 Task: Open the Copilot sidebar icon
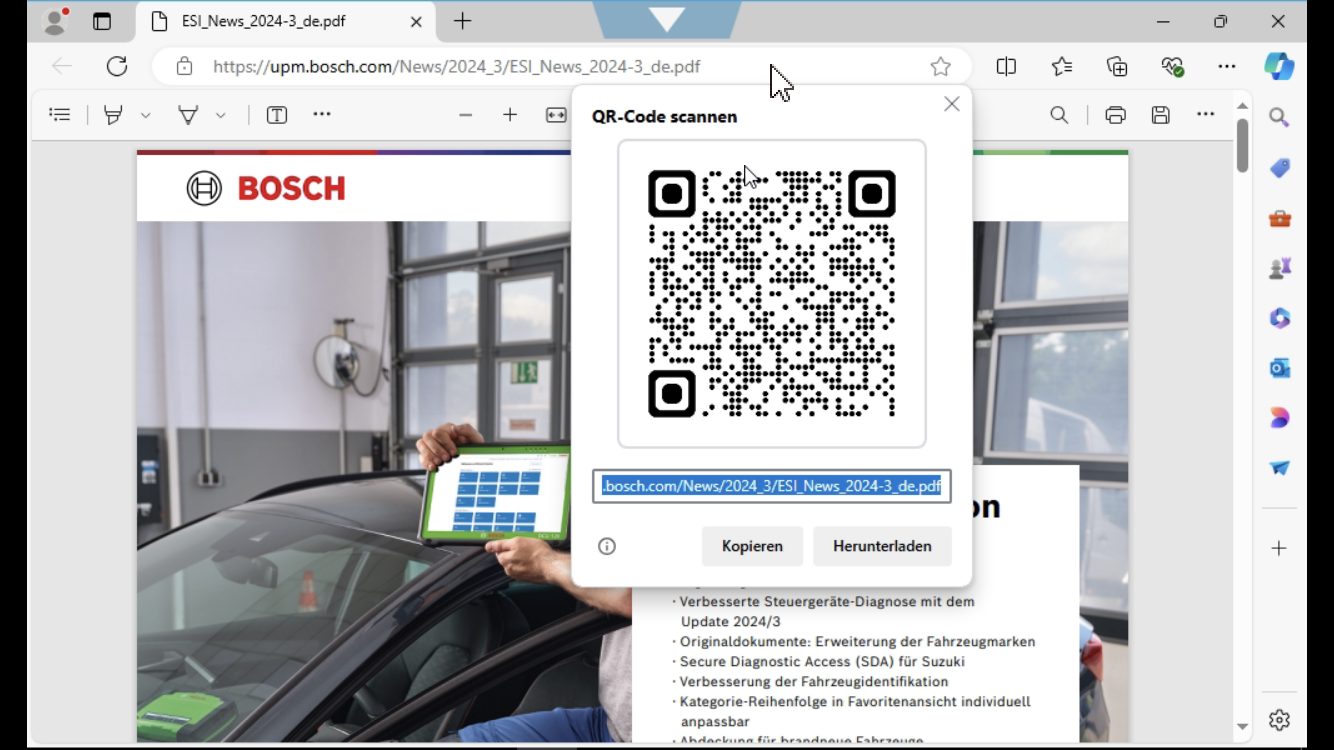click(x=1279, y=66)
